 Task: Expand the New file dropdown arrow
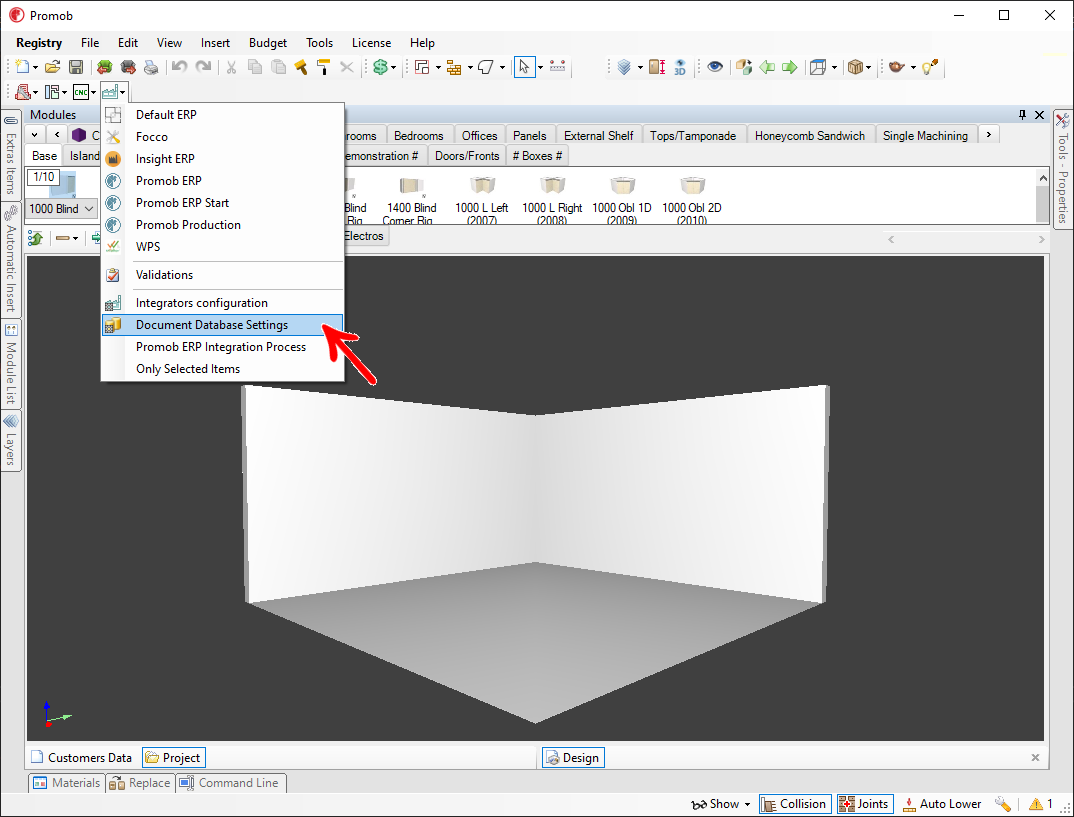pos(35,67)
